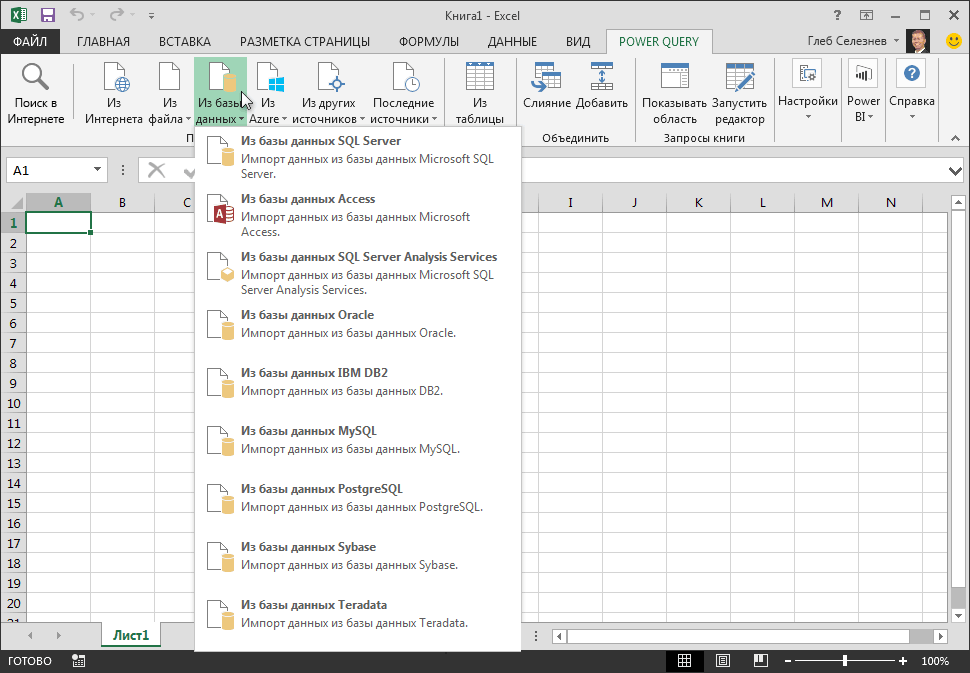The width and height of the screenshot is (970, 673).
Task: Click the Name Box showing A1
Action: [x=48, y=170]
